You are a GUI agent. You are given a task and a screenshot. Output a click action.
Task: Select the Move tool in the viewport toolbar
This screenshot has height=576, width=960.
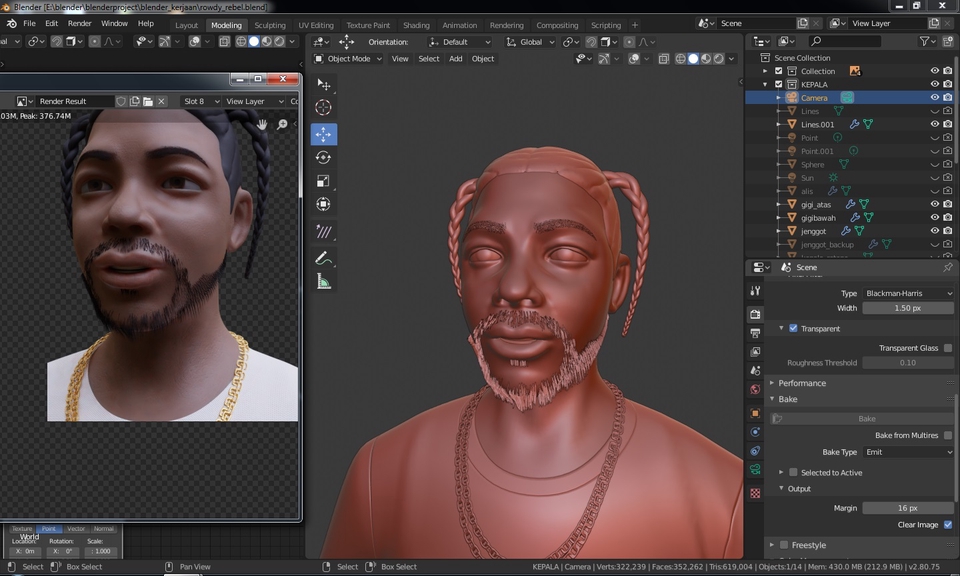pos(324,133)
